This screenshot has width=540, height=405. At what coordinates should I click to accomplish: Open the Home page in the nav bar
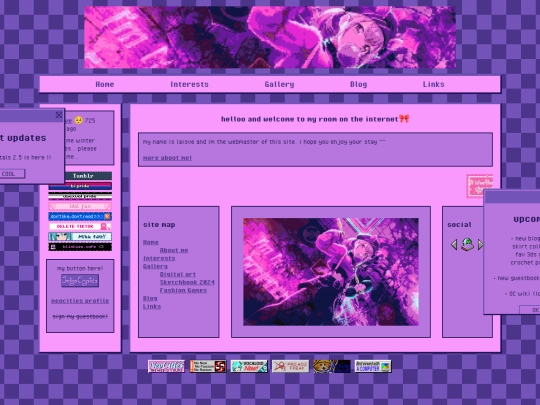[x=105, y=84]
